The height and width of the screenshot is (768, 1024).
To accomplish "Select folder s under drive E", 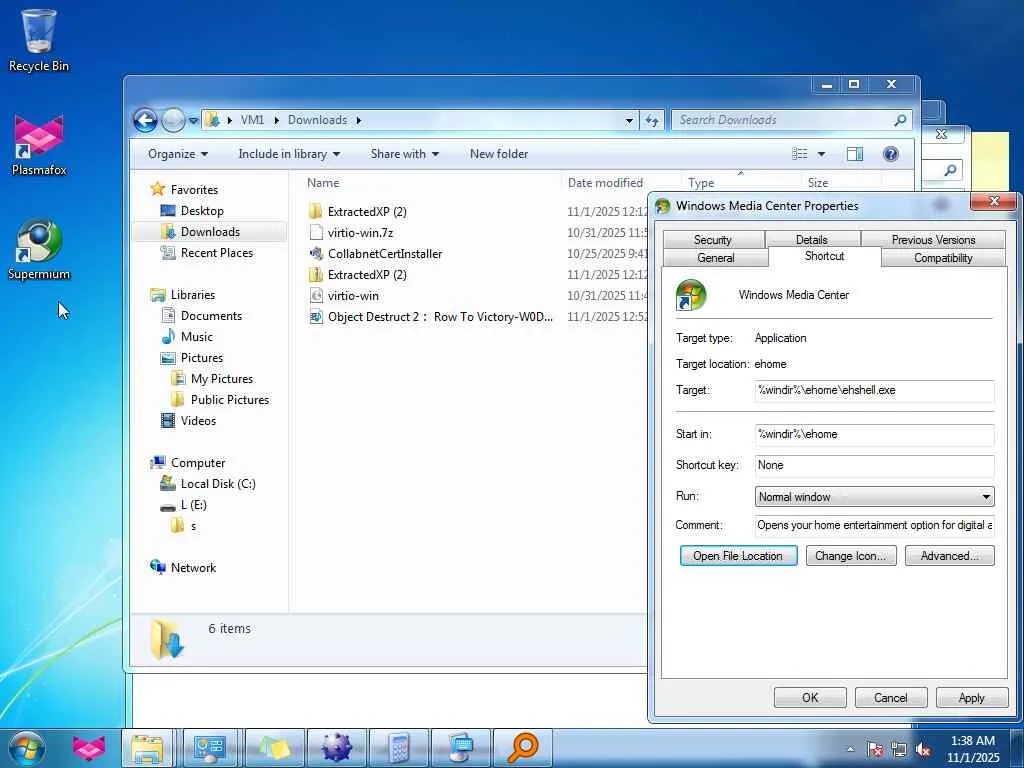I will tap(193, 526).
